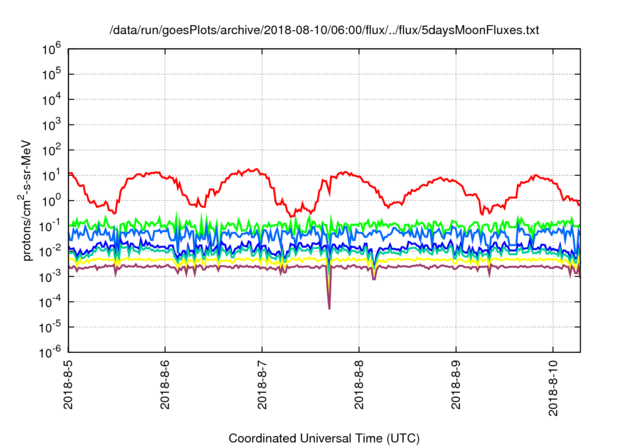Screen dimensions: 640x448
Task: Click the 2018-8-5 date tick label
Action: [68, 384]
